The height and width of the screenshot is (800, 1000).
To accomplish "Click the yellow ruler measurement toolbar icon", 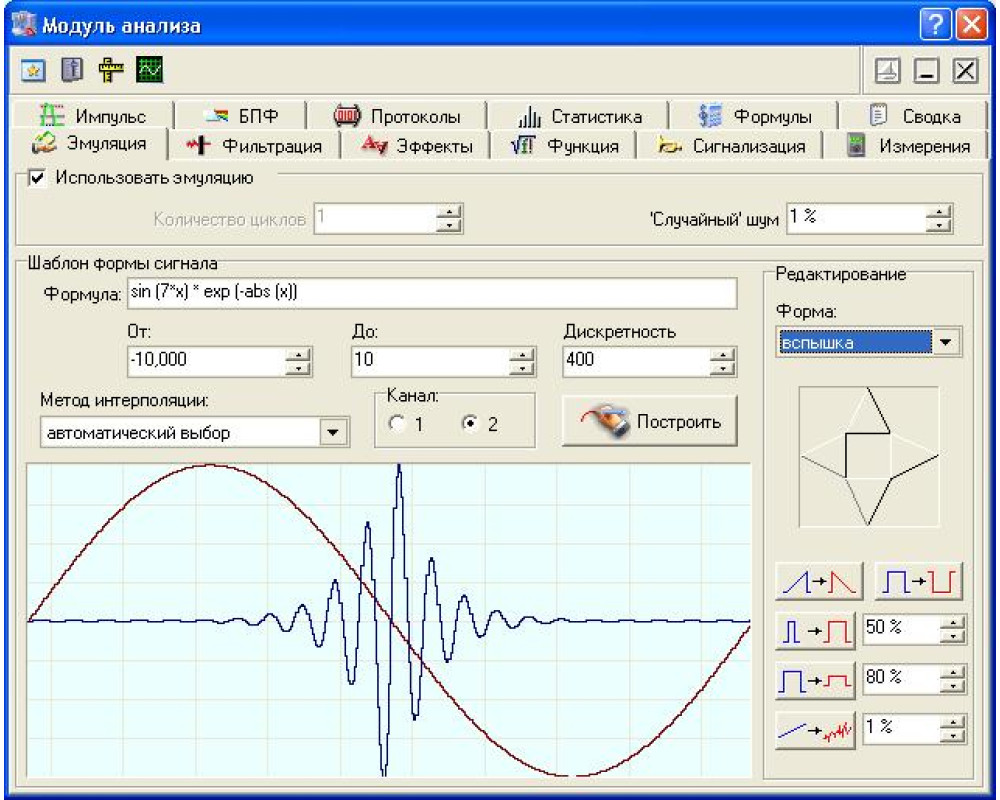I will [110, 70].
